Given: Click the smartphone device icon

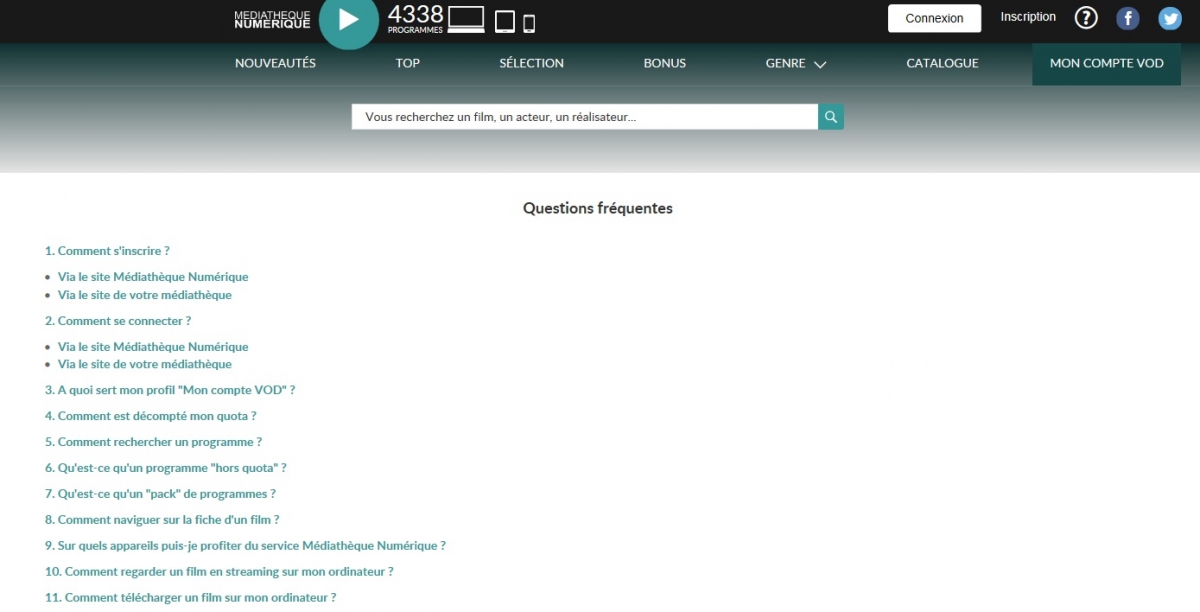Looking at the screenshot, I should (x=529, y=22).
